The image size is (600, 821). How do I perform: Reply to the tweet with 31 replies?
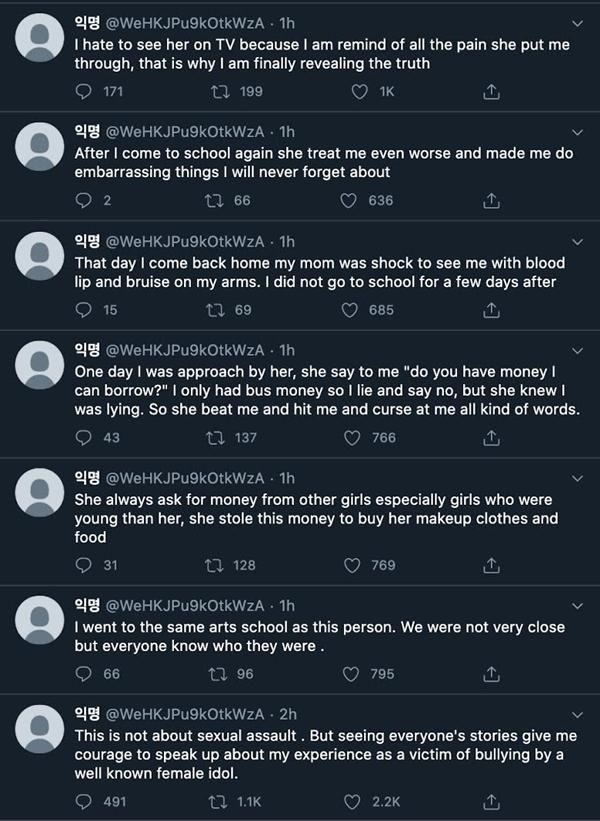pyautogui.click(x=84, y=565)
